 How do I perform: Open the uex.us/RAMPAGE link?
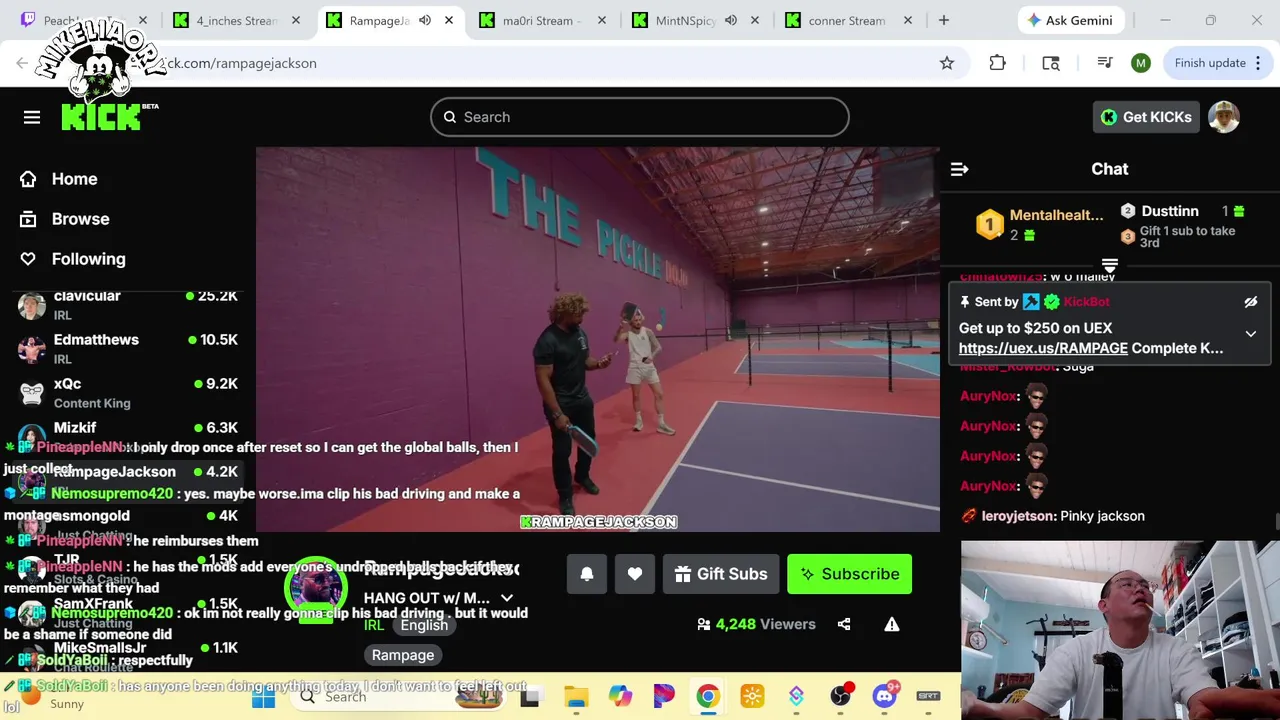click(x=1043, y=348)
